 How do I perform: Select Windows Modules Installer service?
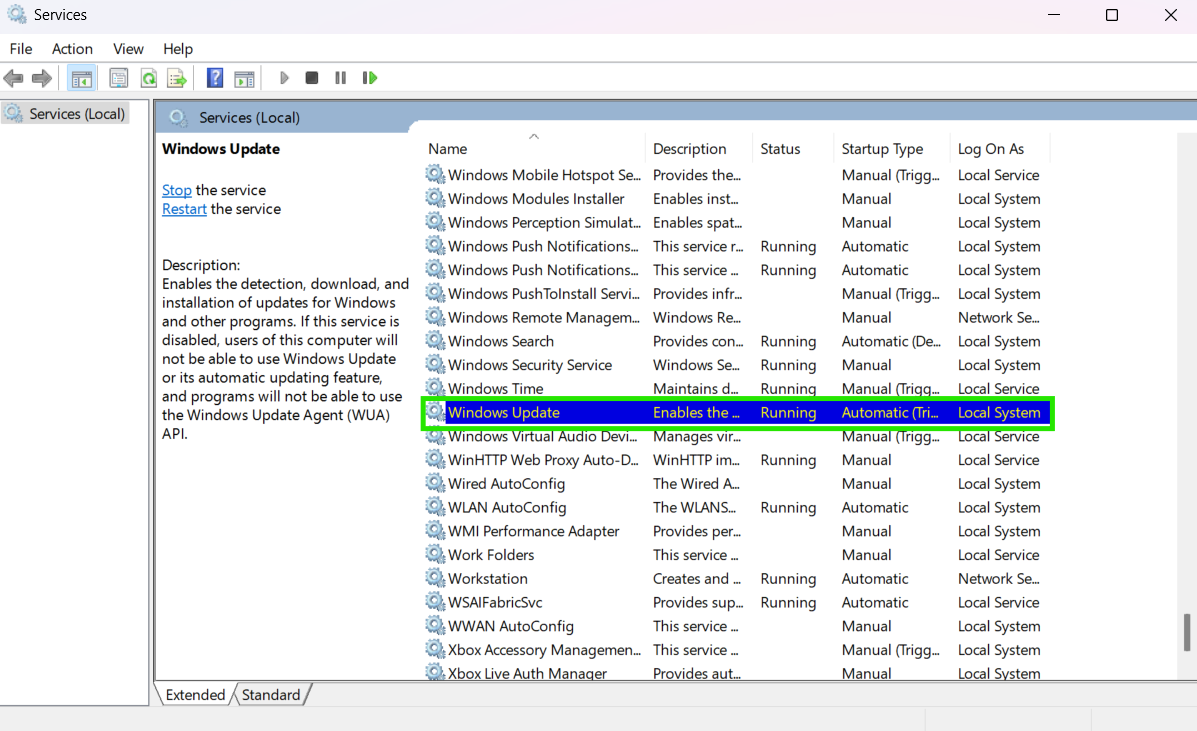coord(737,198)
